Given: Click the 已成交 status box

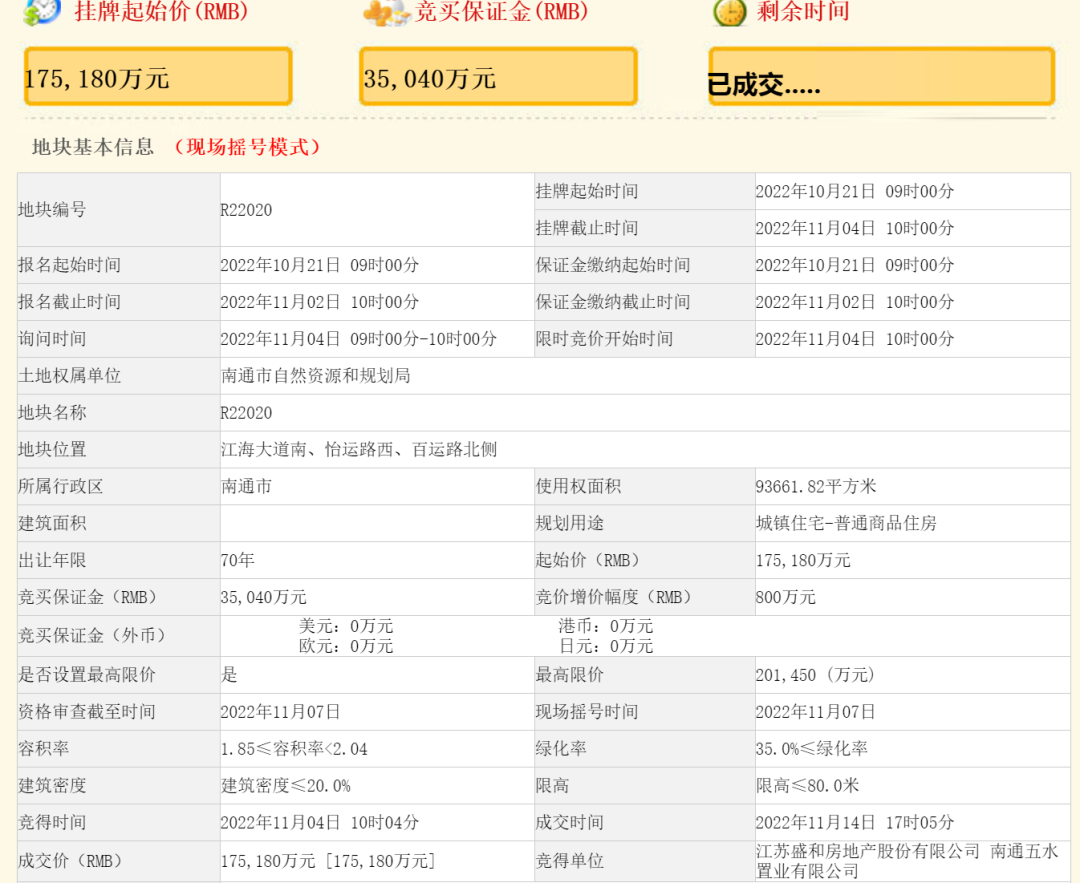Looking at the screenshot, I should tap(882, 76).
